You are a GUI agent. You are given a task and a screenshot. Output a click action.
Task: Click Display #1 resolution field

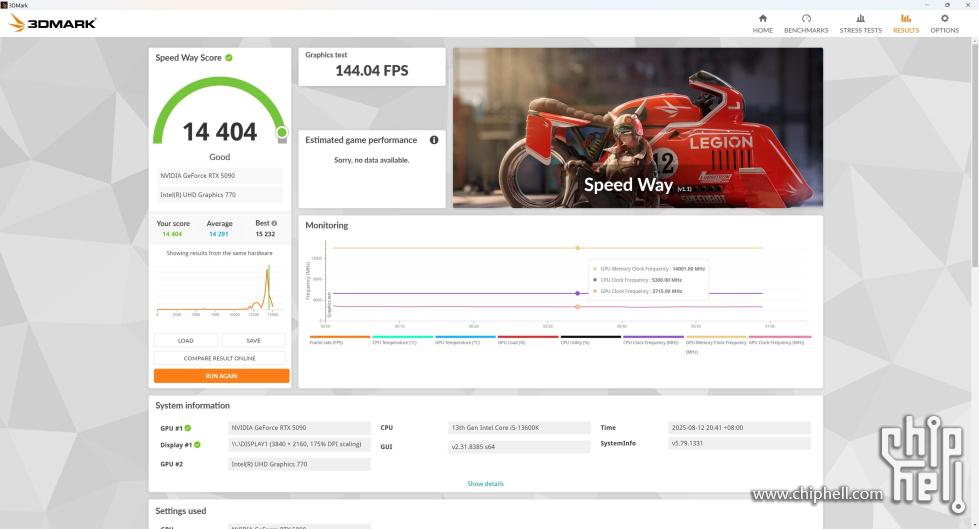pyautogui.click(x=299, y=444)
